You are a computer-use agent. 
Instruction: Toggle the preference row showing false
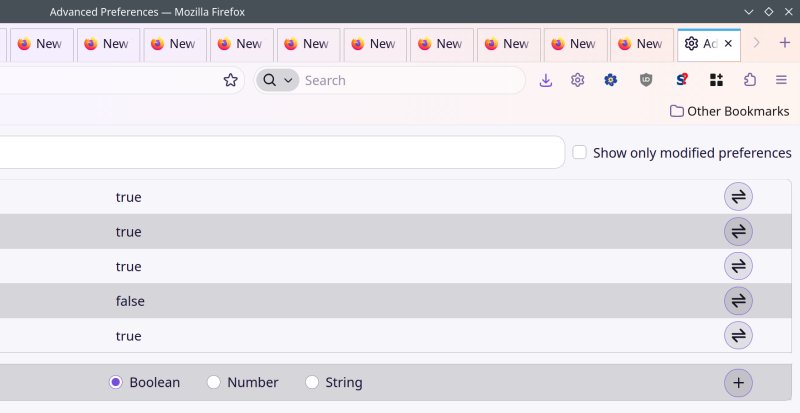(x=738, y=301)
